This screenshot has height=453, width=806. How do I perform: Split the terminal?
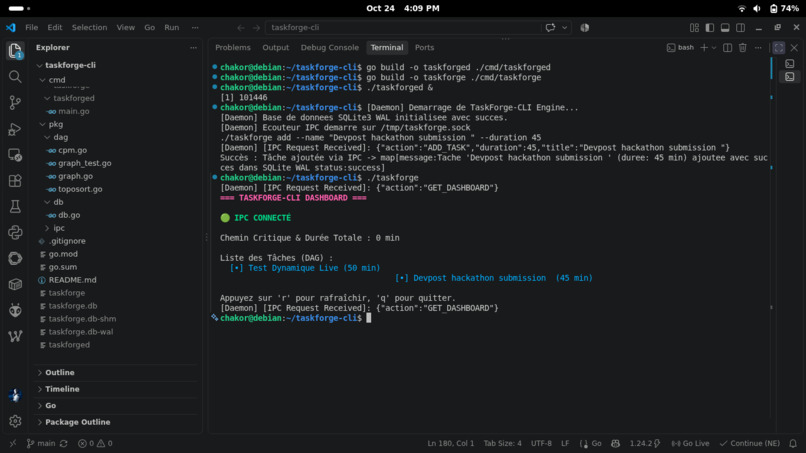pos(727,48)
